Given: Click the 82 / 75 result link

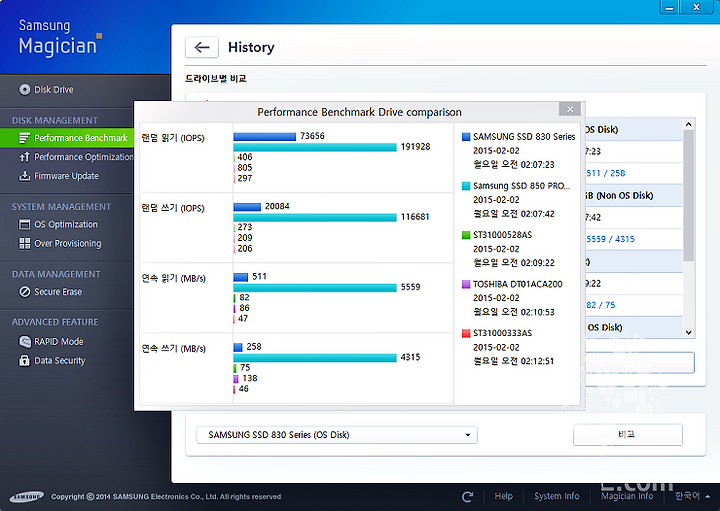Looking at the screenshot, I should pyautogui.click(x=601, y=305).
